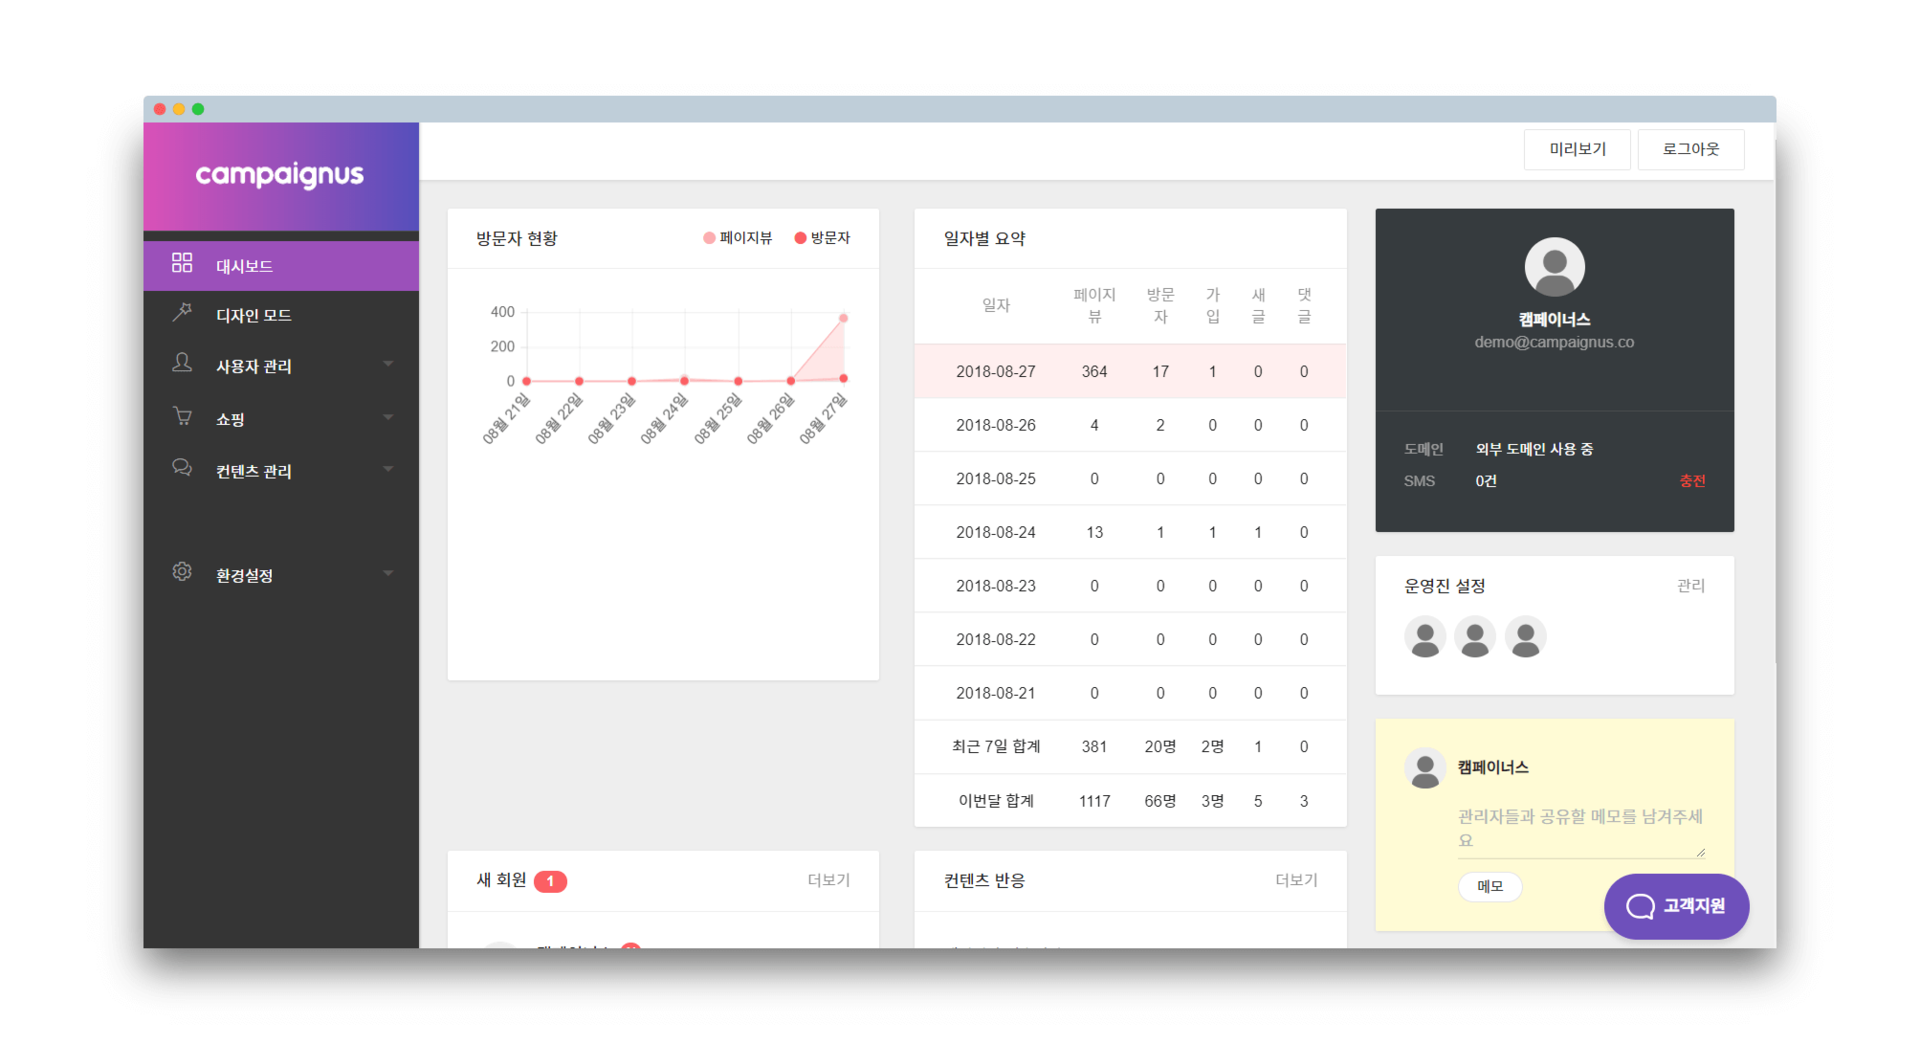Expand the 컨텐츠 관리 menu arrow

[x=388, y=469]
